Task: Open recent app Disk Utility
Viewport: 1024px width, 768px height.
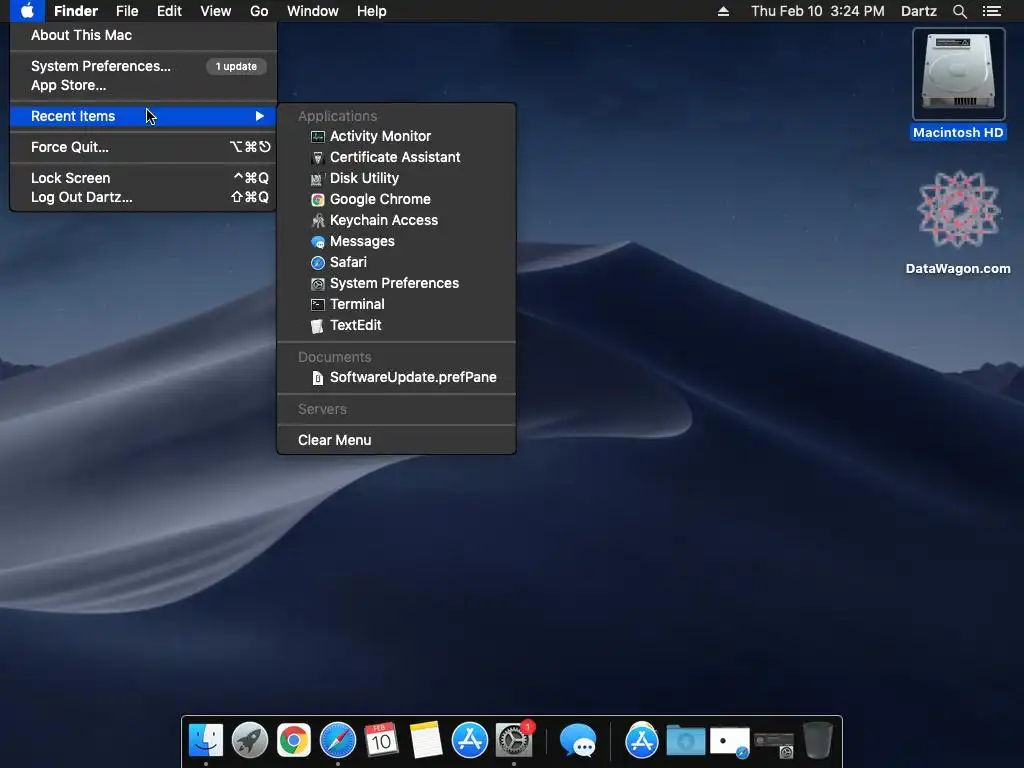Action: tap(396, 178)
